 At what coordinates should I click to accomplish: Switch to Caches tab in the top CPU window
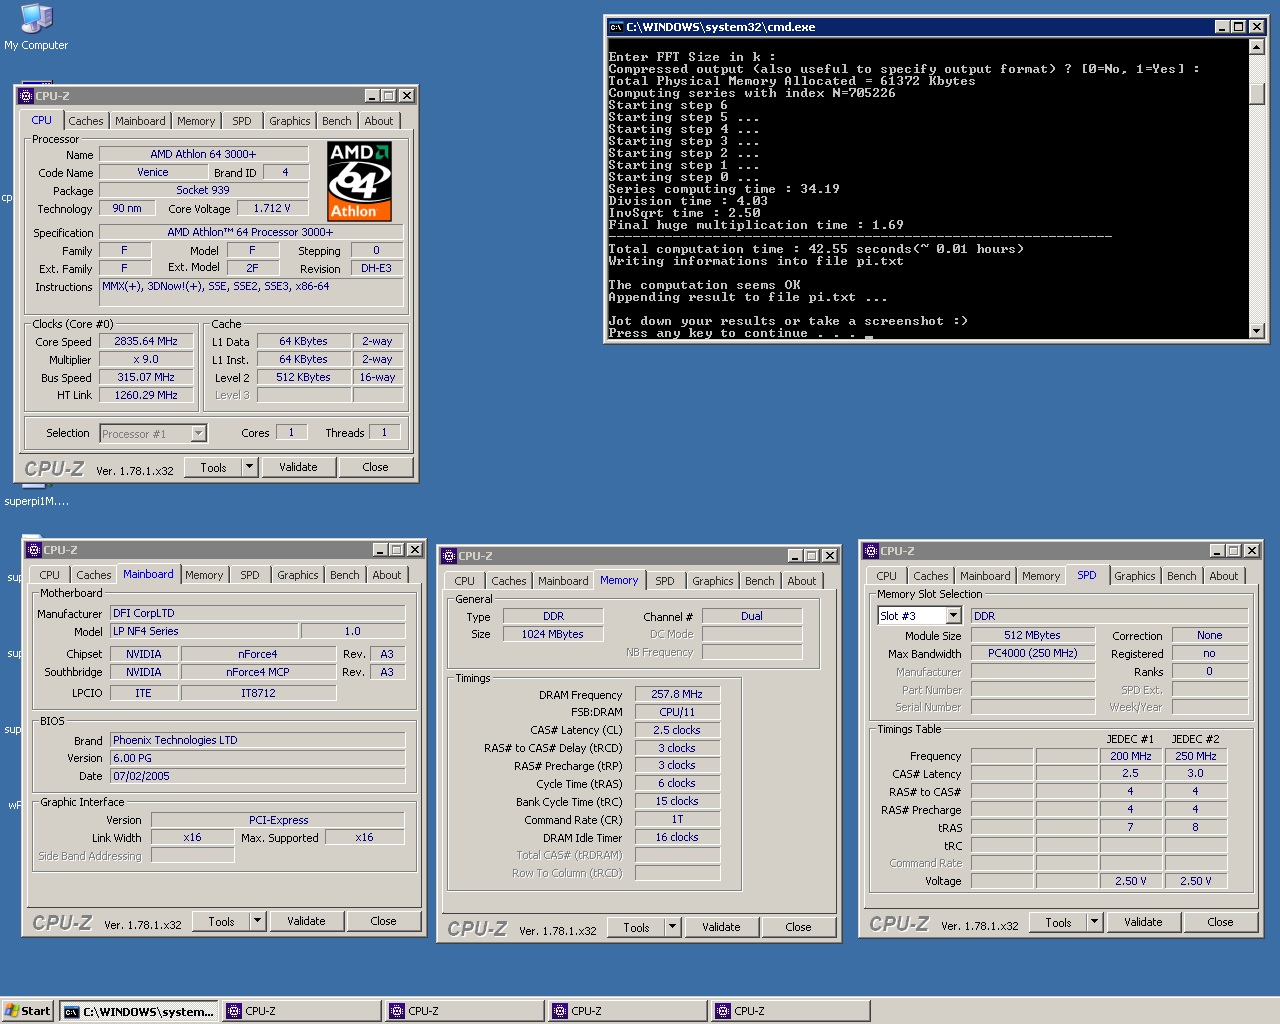coord(86,121)
